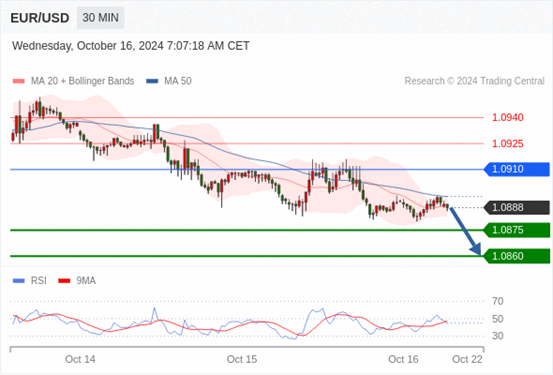Click the EUR/USD pair title
Viewport: 553px width, 375px height.
point(40,18)
